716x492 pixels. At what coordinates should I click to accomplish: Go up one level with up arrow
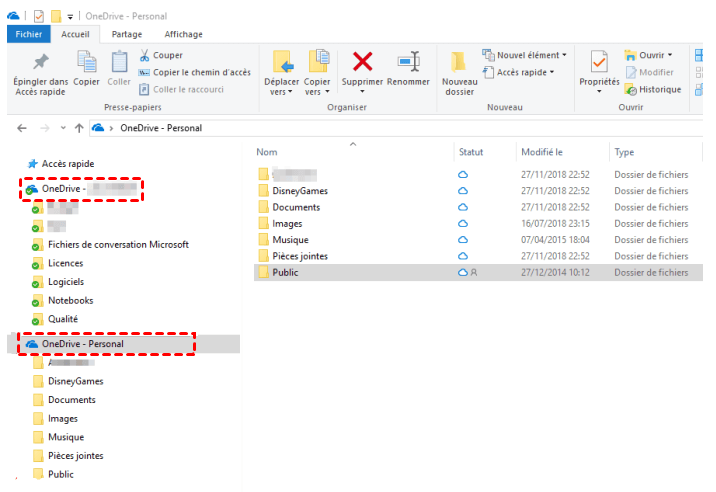tap(79, 128)
